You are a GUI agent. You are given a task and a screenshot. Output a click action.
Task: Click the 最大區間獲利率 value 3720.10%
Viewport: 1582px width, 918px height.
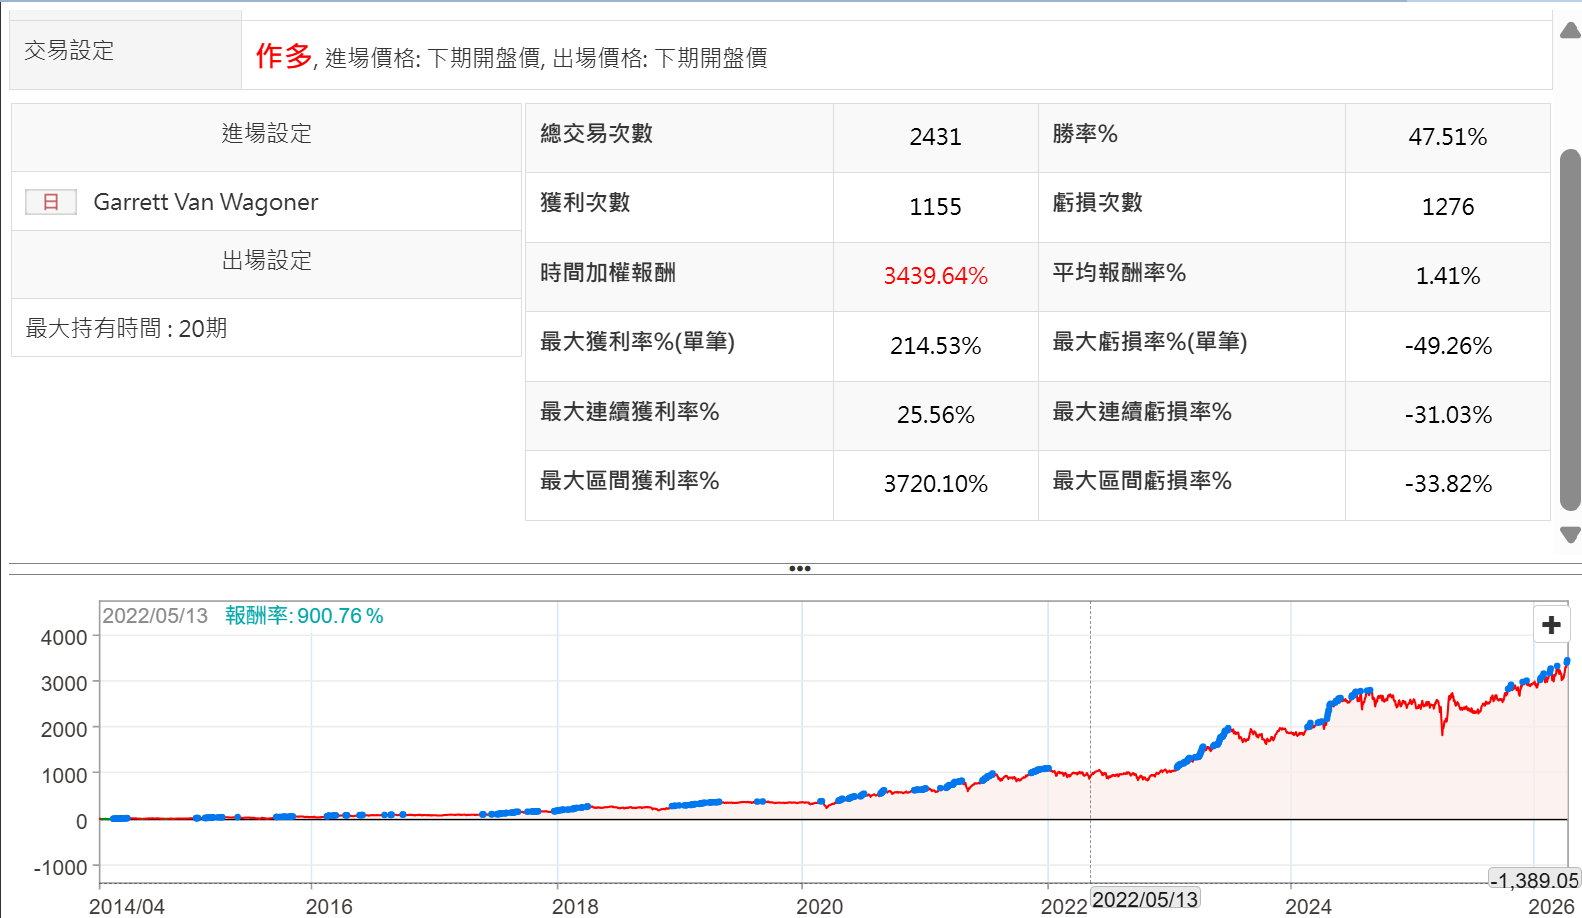point(935,484)
